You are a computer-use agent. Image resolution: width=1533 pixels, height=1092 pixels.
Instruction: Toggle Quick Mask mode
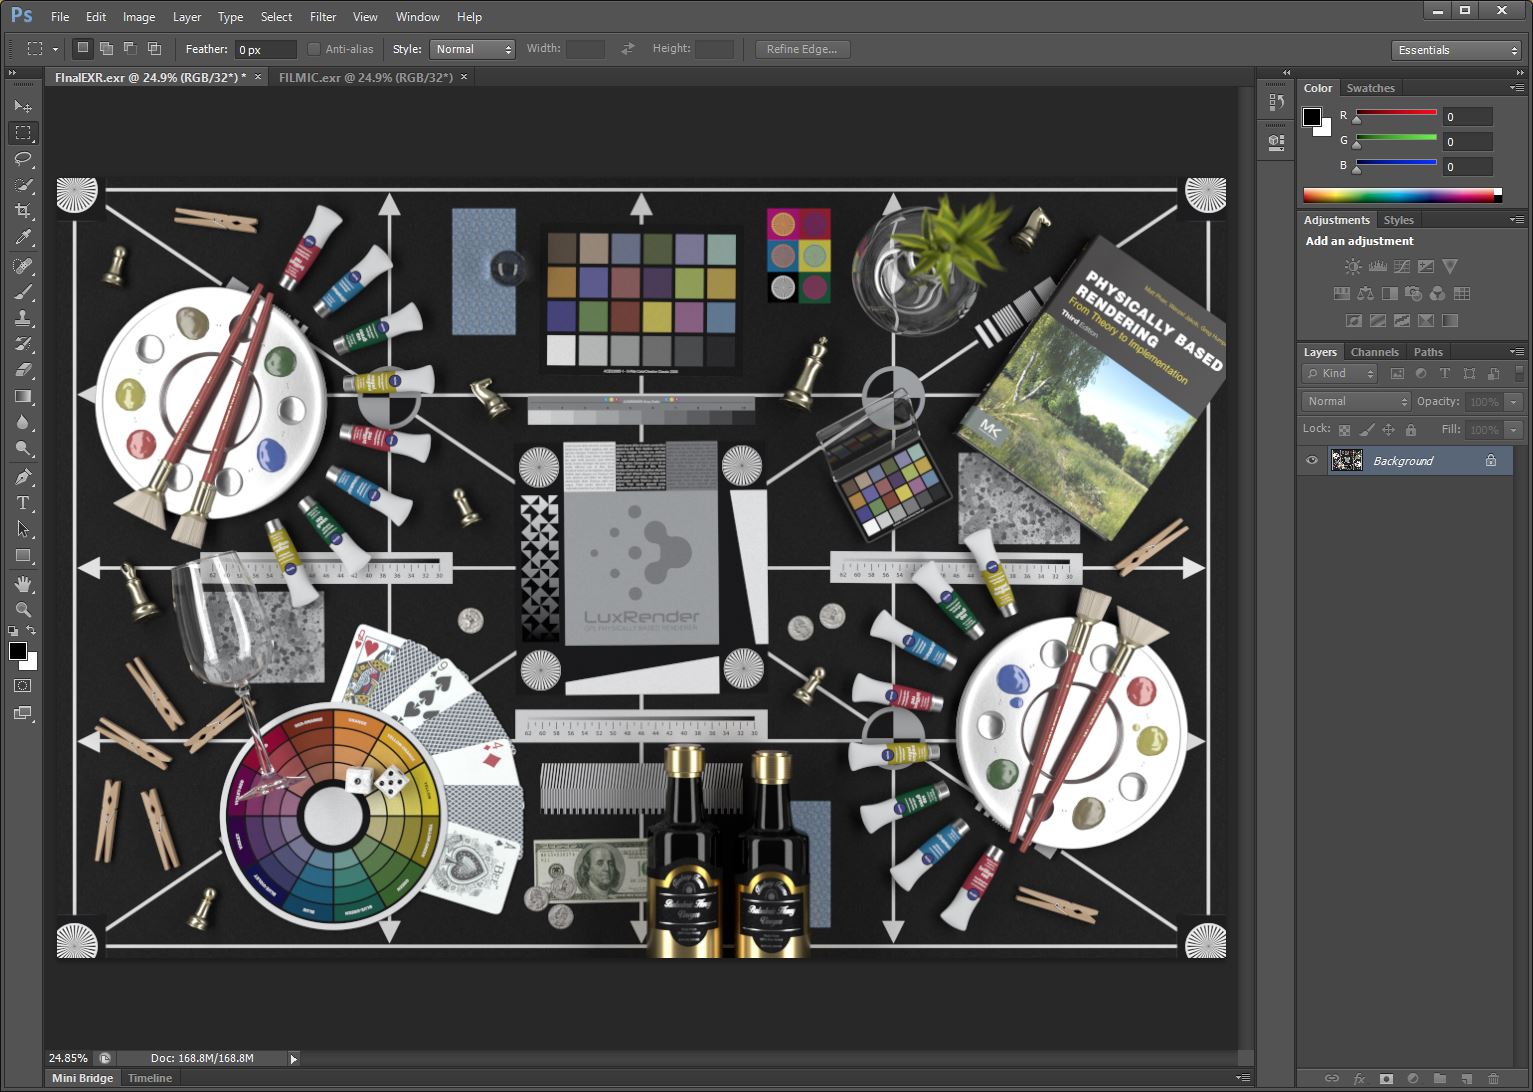(x=23, y=686)
